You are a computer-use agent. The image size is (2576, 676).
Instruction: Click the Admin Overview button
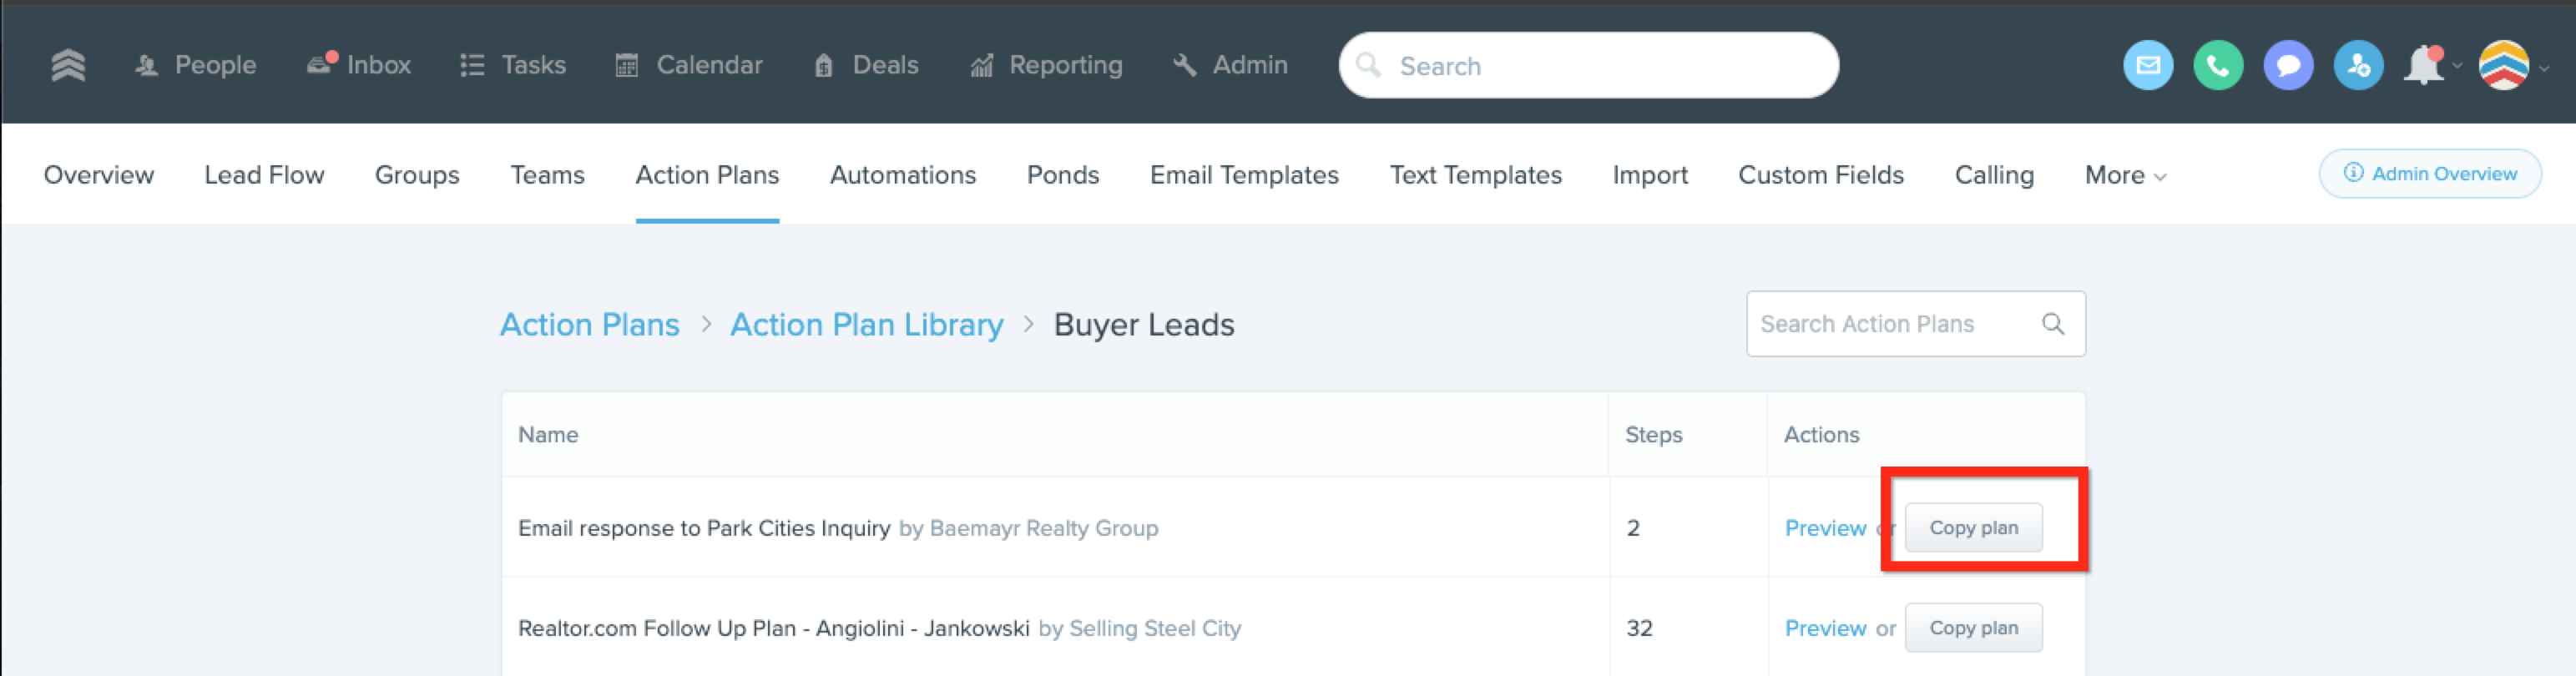pyautogui.click(x=2429, y=174)
